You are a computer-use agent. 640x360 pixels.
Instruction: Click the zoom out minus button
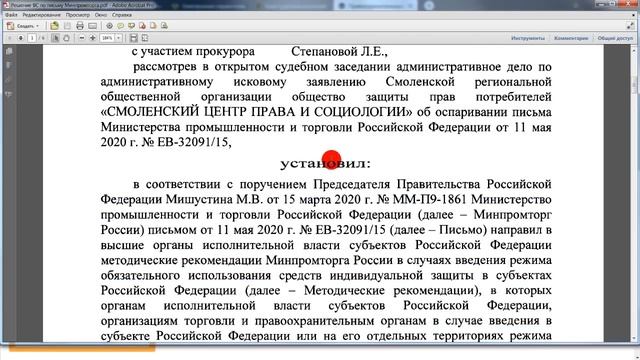pyautogui.click(x=82, y=38)
